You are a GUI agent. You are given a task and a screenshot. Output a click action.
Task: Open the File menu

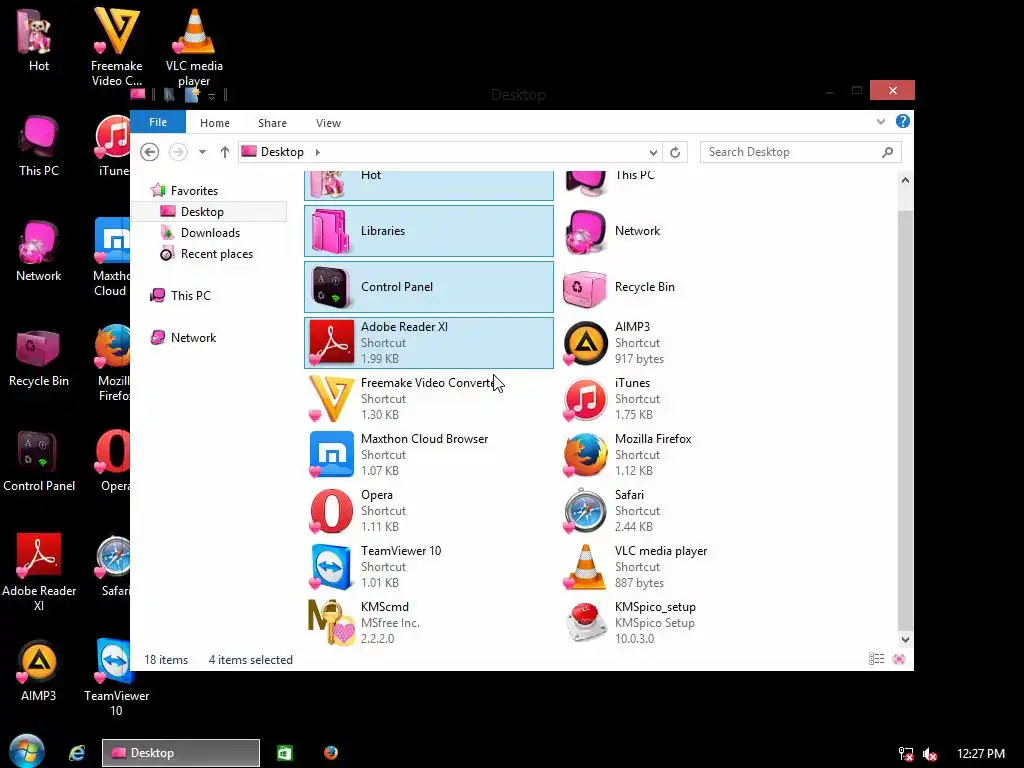coord(158,122)
